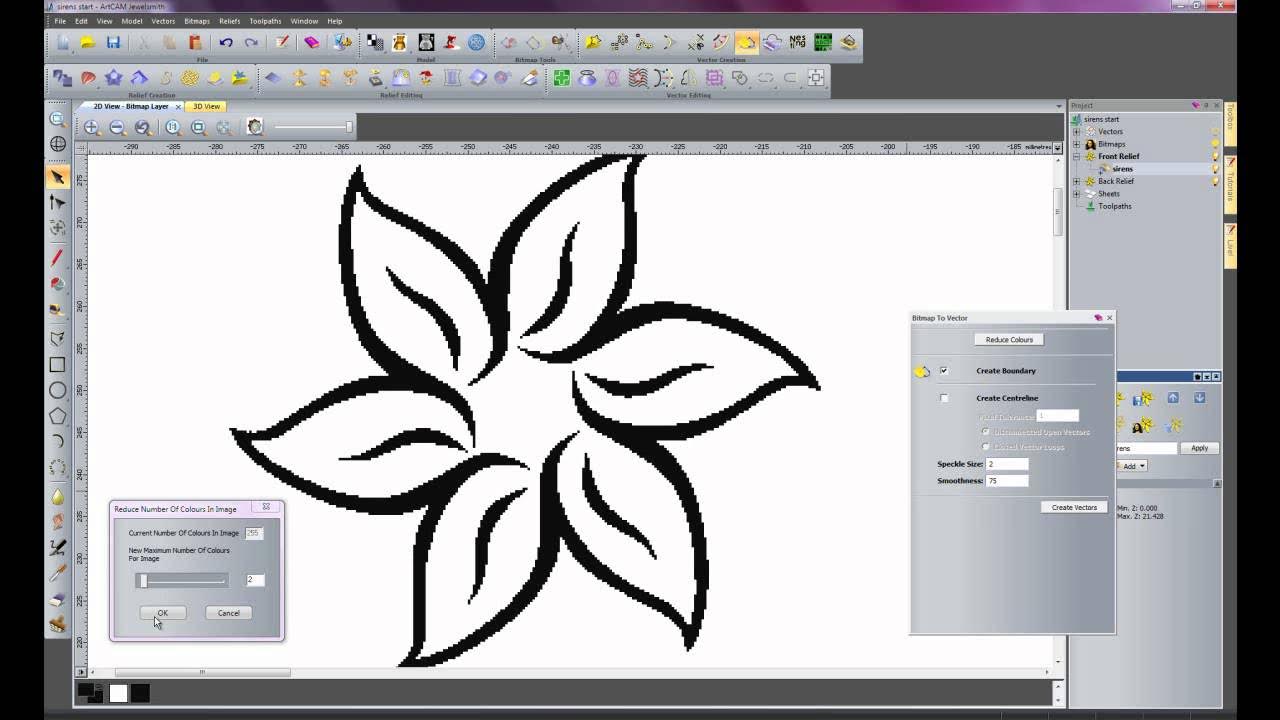Screen dimensions: 1280x720
Task: Click the checkerboard icon in Model toolbar
Action: pyautogui.click(x=375, y=42)
